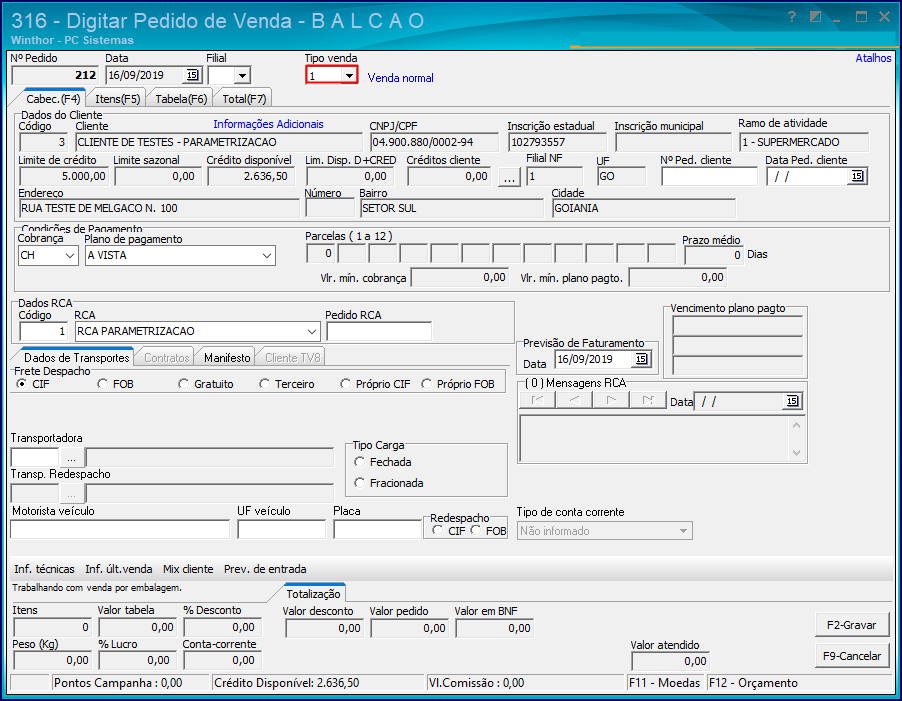The width and height of the screenshot is (902, 701).
Task: Open Inf. últ.venda option
Action: pos(119,569)
